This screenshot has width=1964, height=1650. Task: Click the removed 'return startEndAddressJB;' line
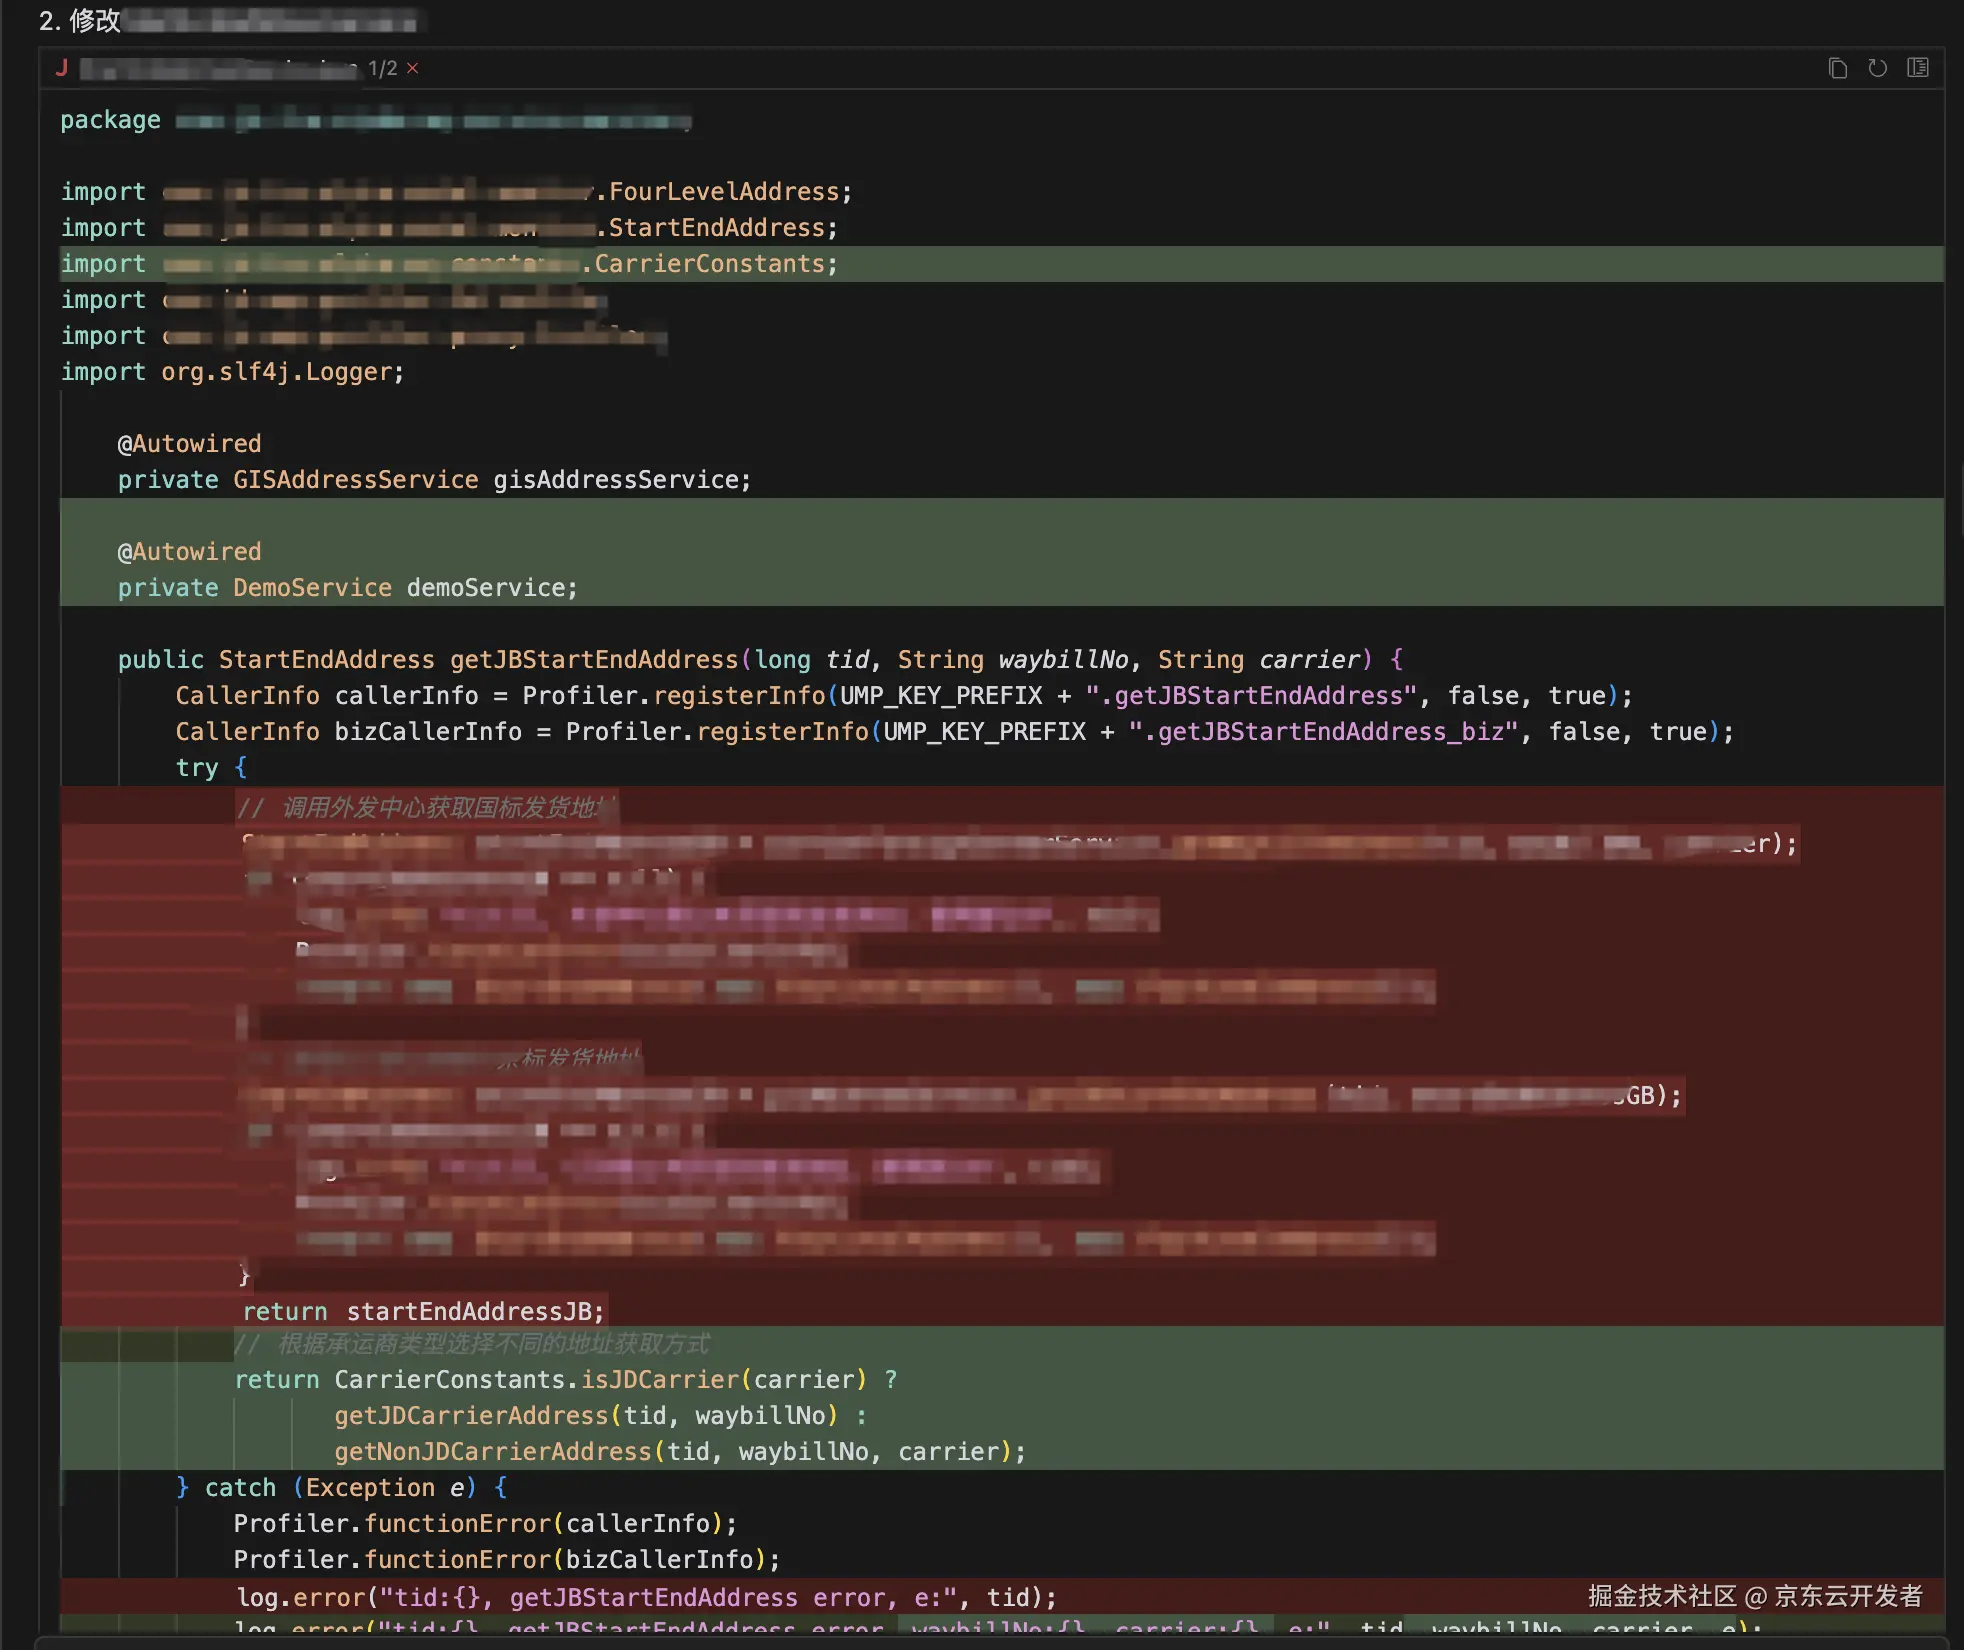pos(423,1312)
